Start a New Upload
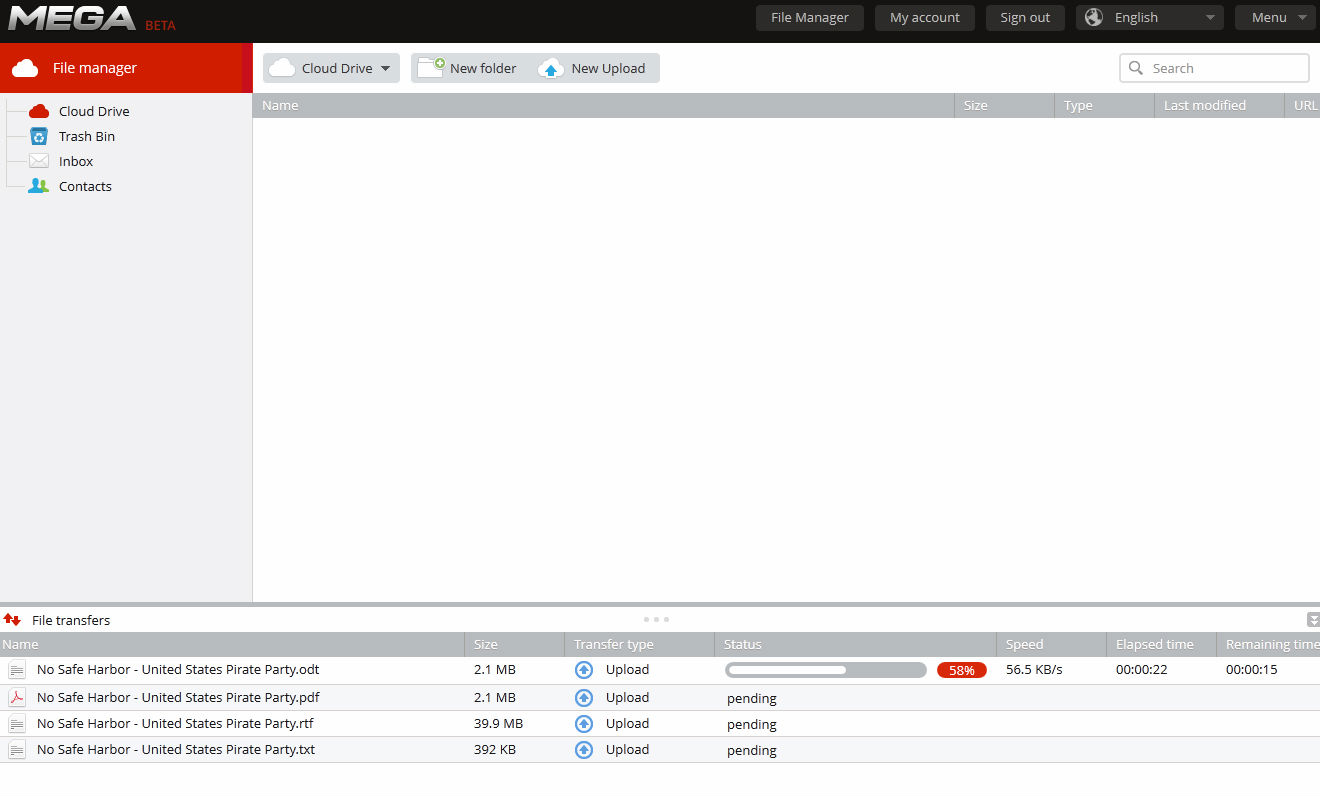Image resolution: width=1320 pixels, height=796 pixels. click(593, 68)
